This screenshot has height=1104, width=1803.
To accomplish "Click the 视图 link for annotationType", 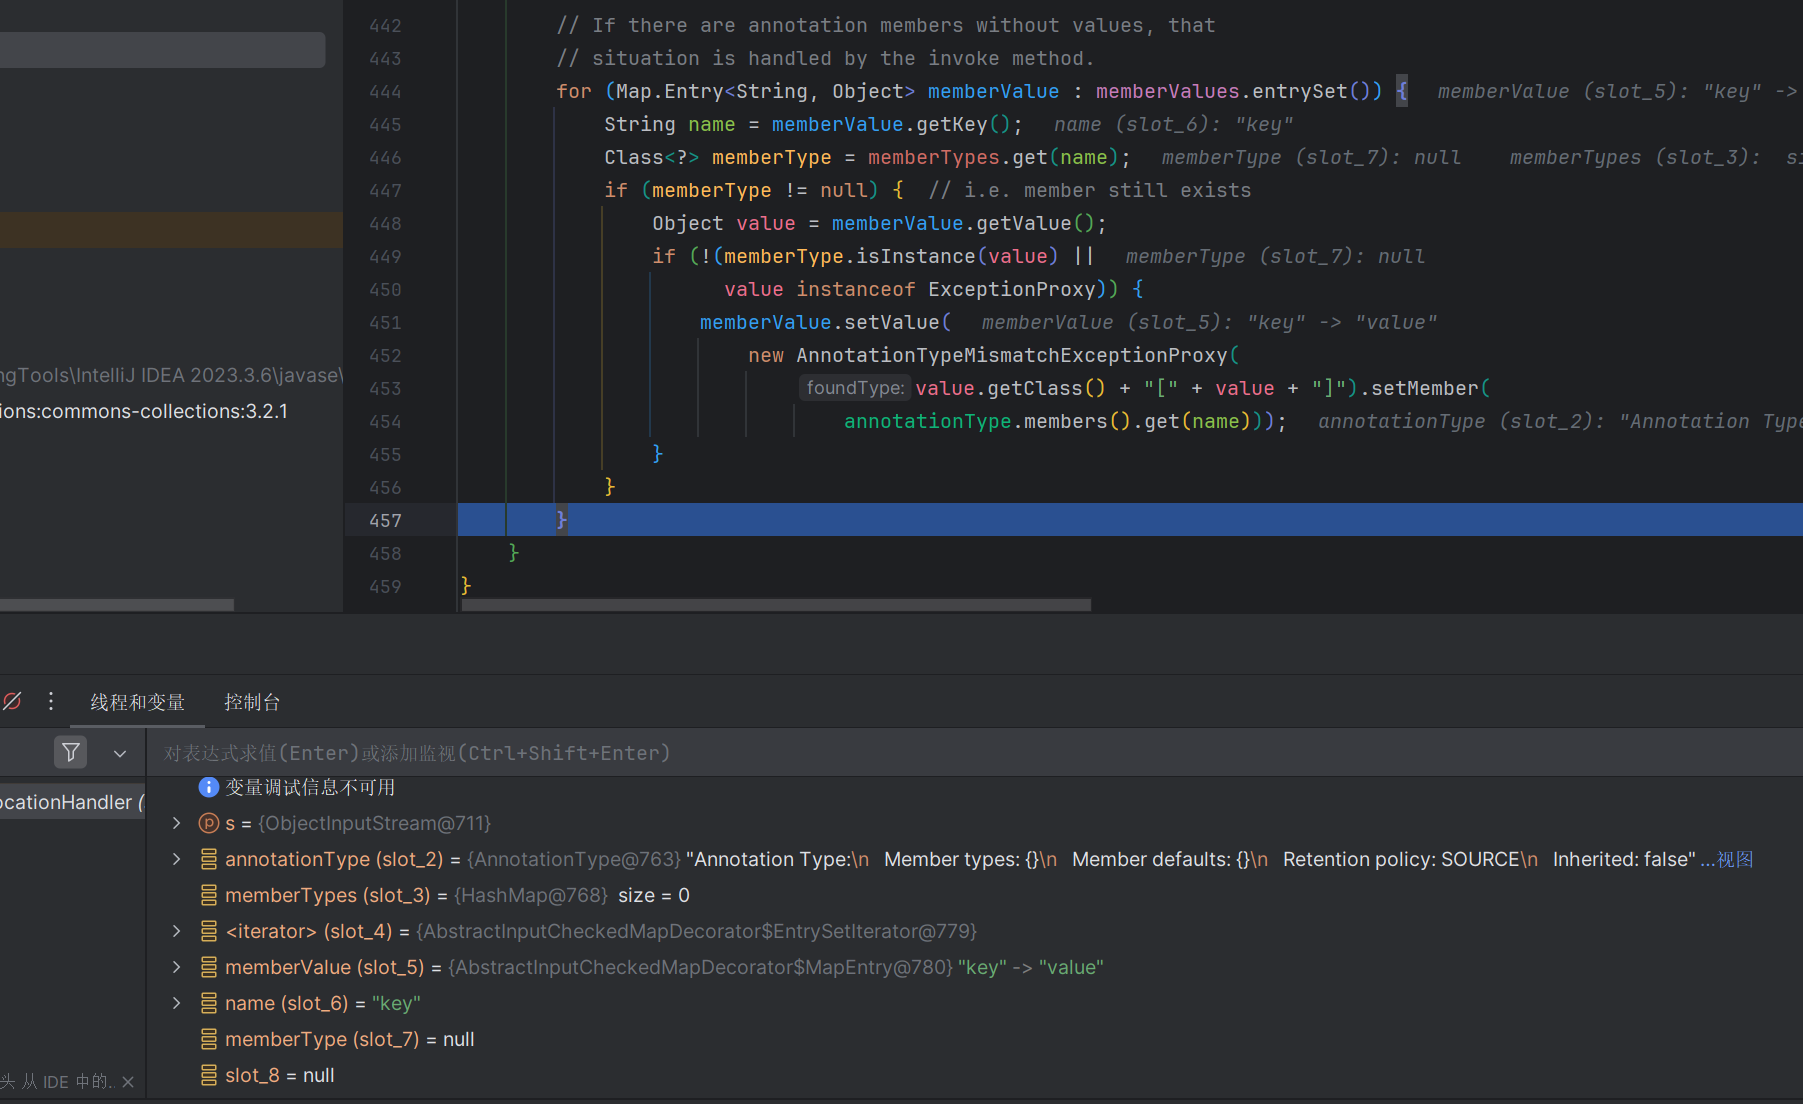I will 1735,859.
